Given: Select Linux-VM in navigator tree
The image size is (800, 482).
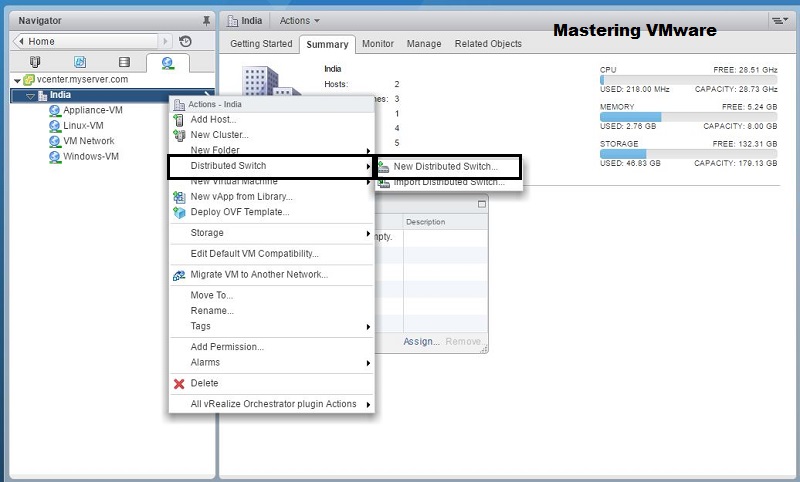Looking at the screenshot, I should 83,126.
